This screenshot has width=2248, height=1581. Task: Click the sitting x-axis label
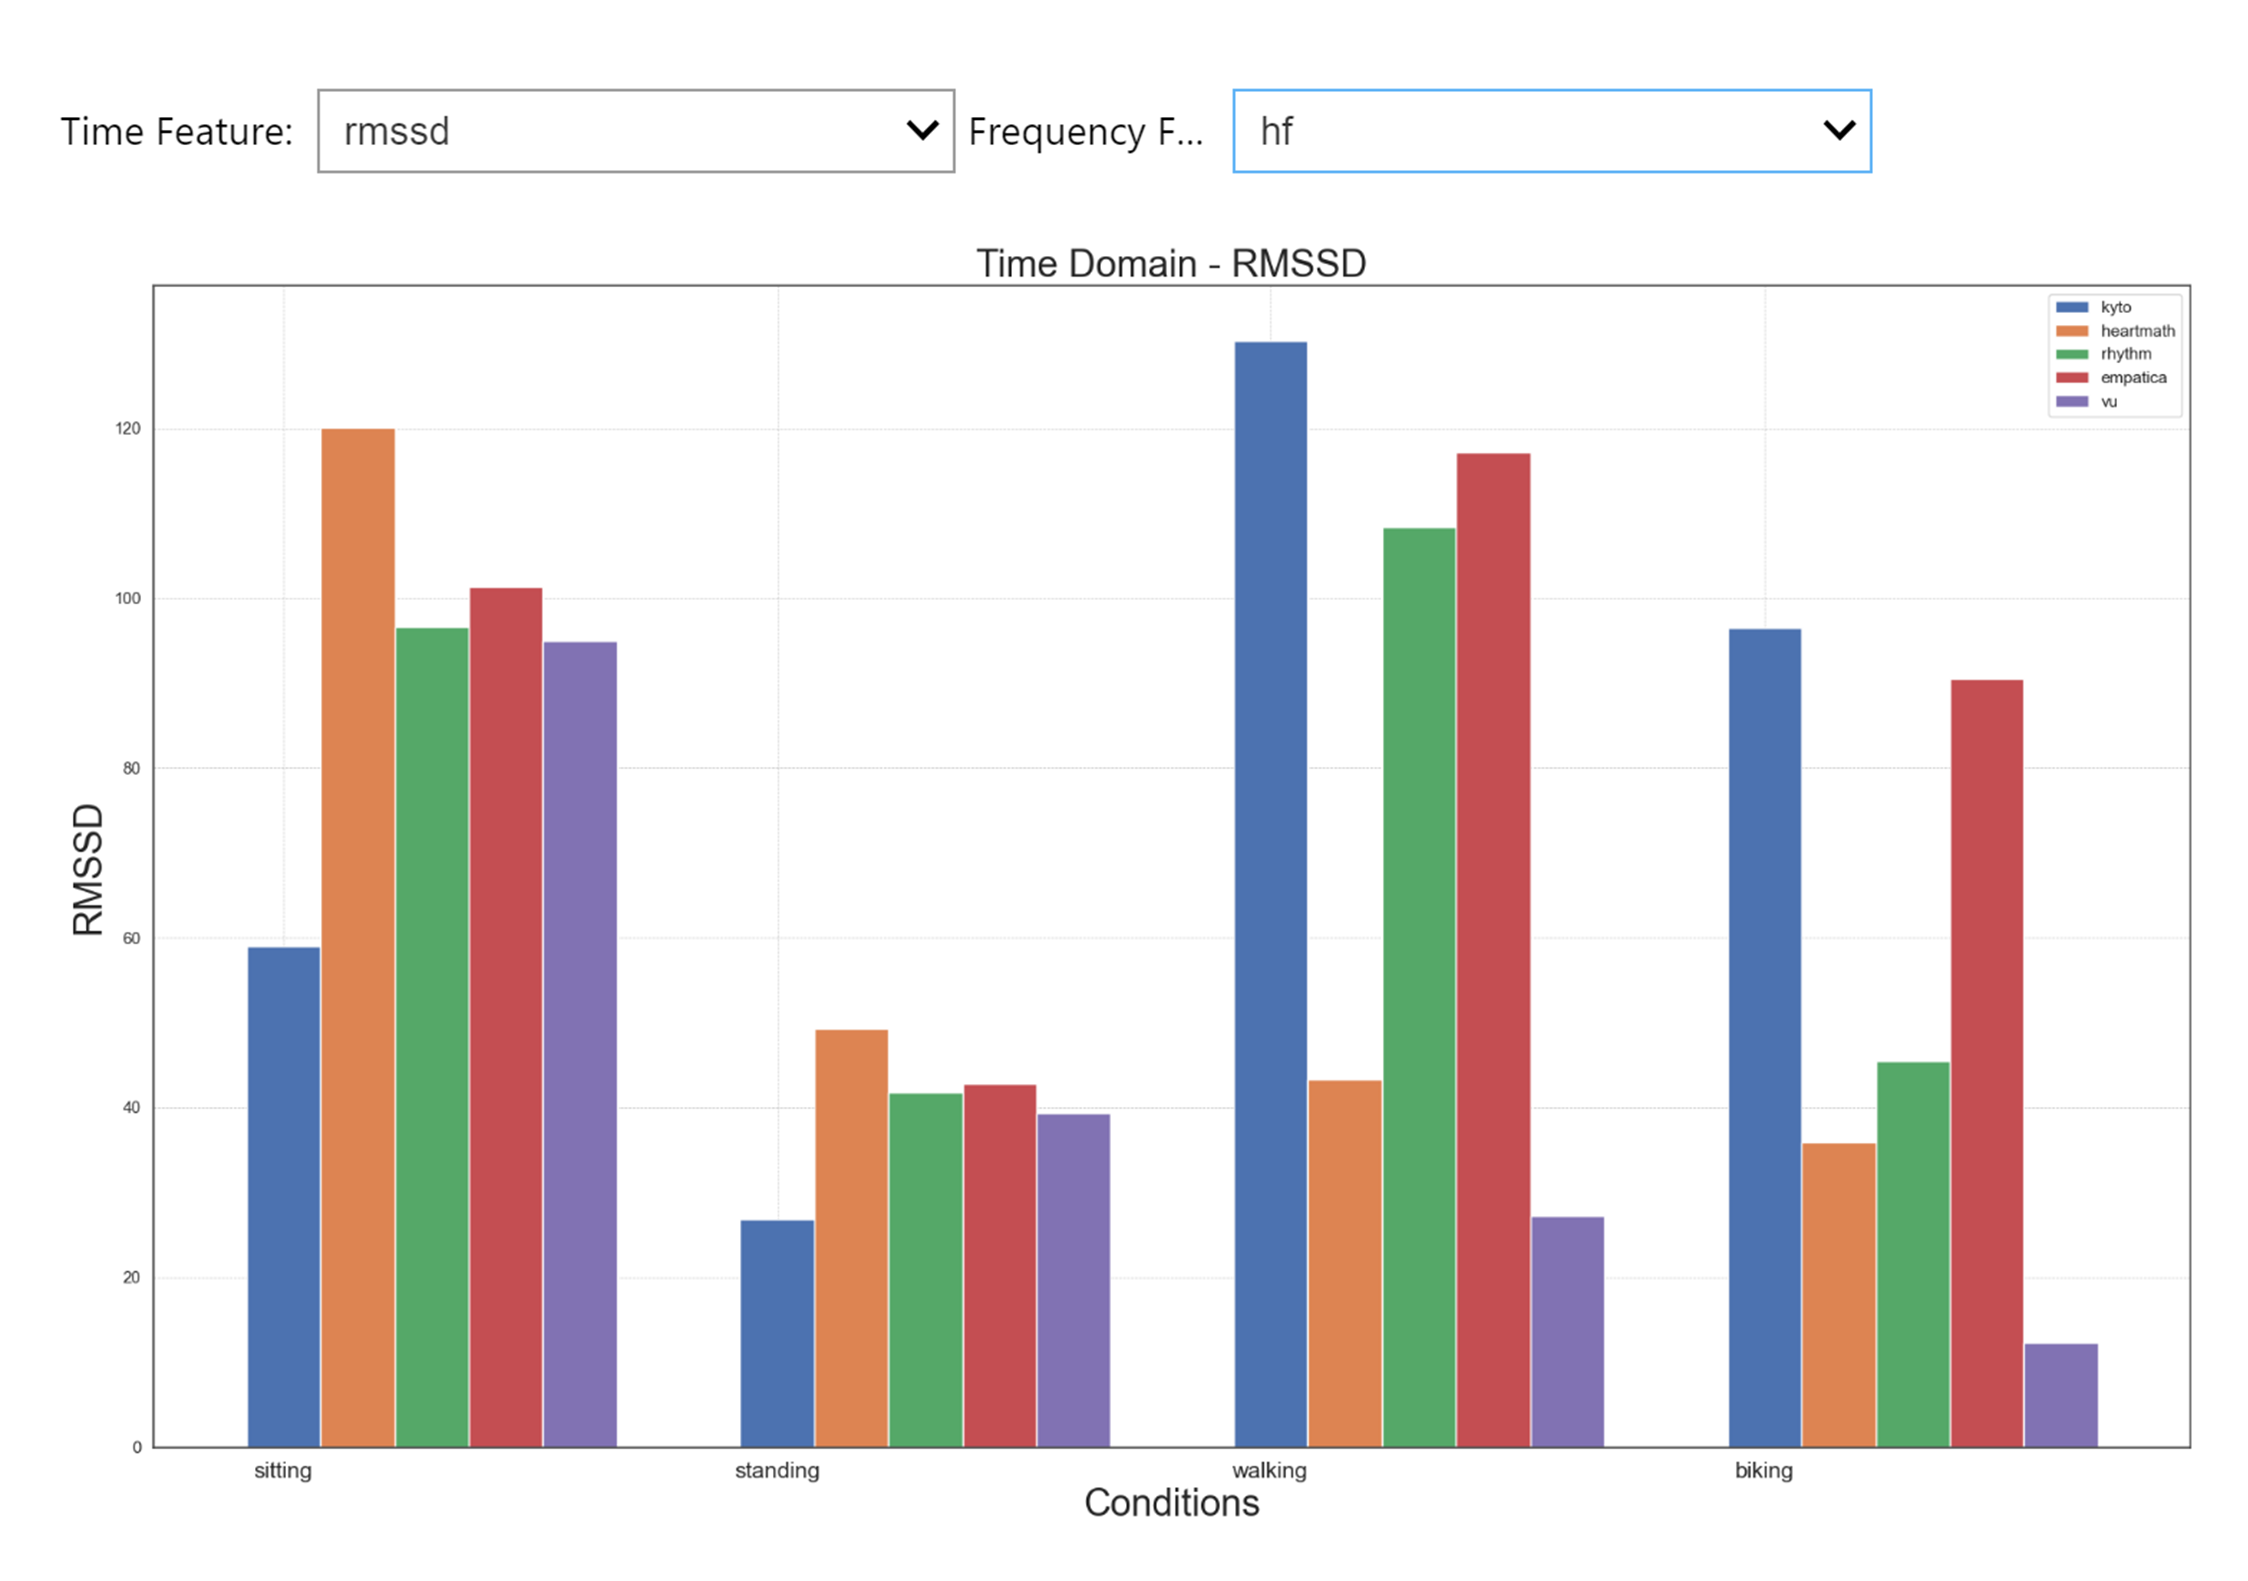coord(283,1470)
